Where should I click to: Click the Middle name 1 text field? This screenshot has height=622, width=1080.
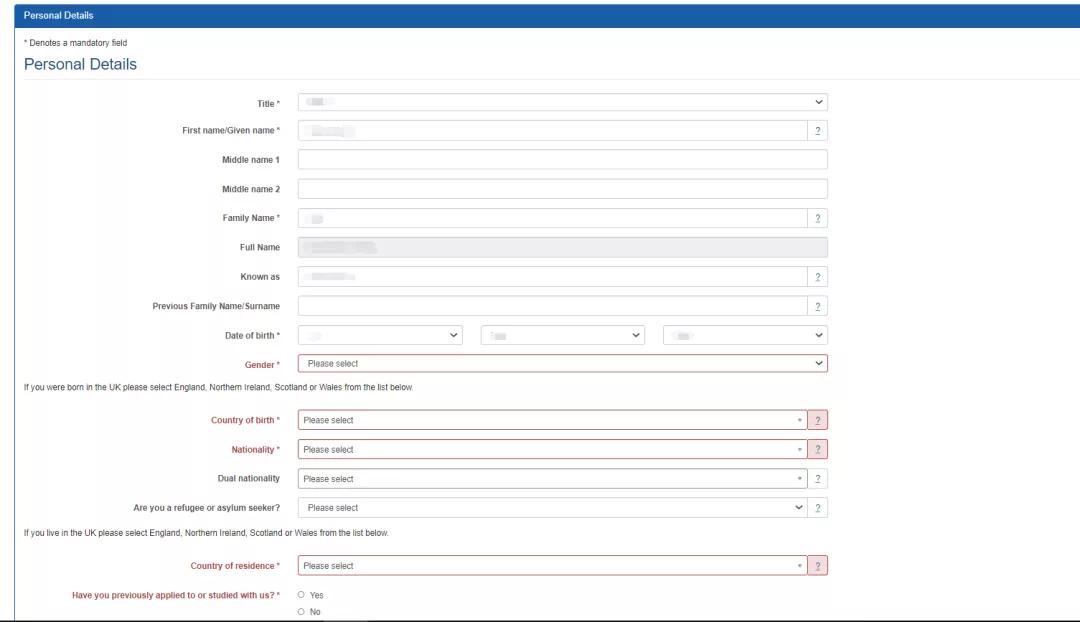tap(562, 160)
